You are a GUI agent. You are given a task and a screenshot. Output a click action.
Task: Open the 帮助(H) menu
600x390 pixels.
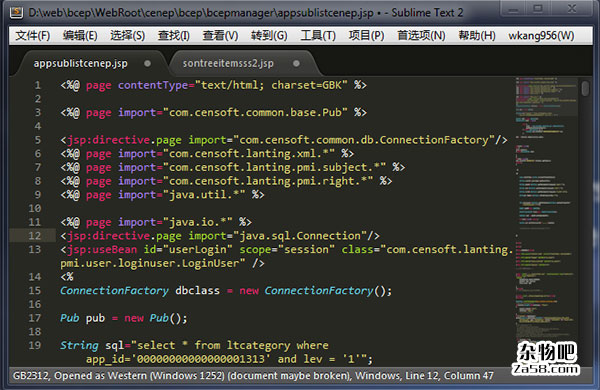[x=477, y=36]
